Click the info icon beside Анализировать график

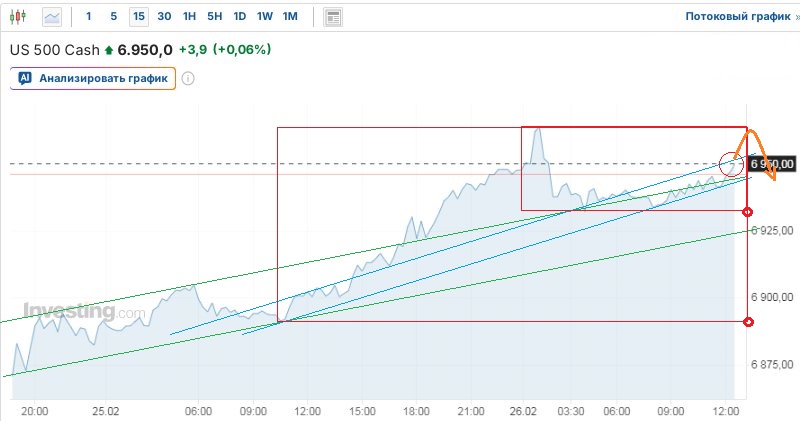(x=187, y=79)
